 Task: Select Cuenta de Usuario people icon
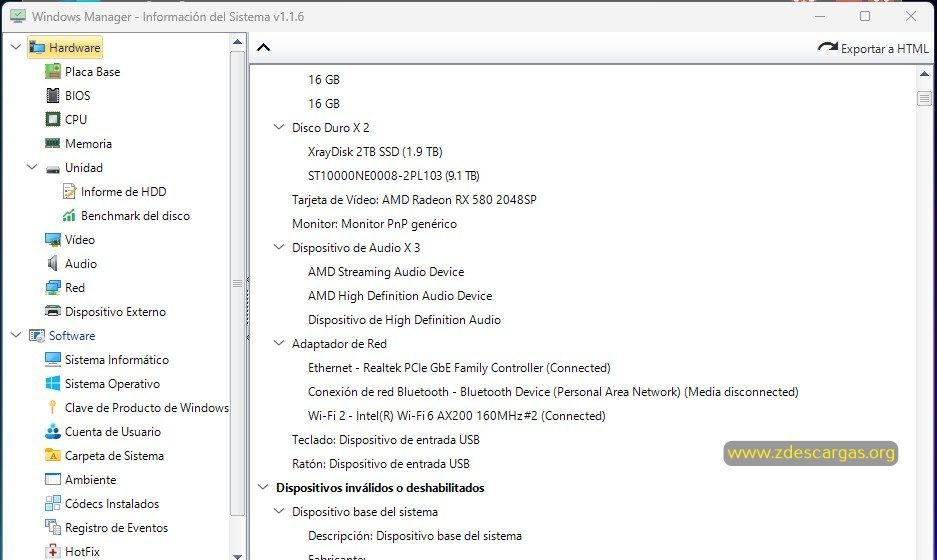coord(53,432)
